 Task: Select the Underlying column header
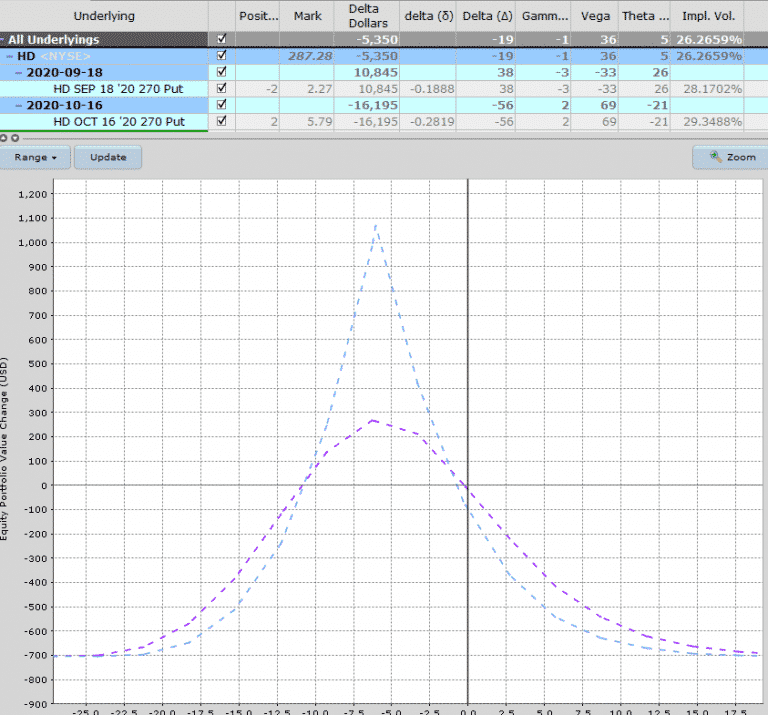tap(104, 16)
